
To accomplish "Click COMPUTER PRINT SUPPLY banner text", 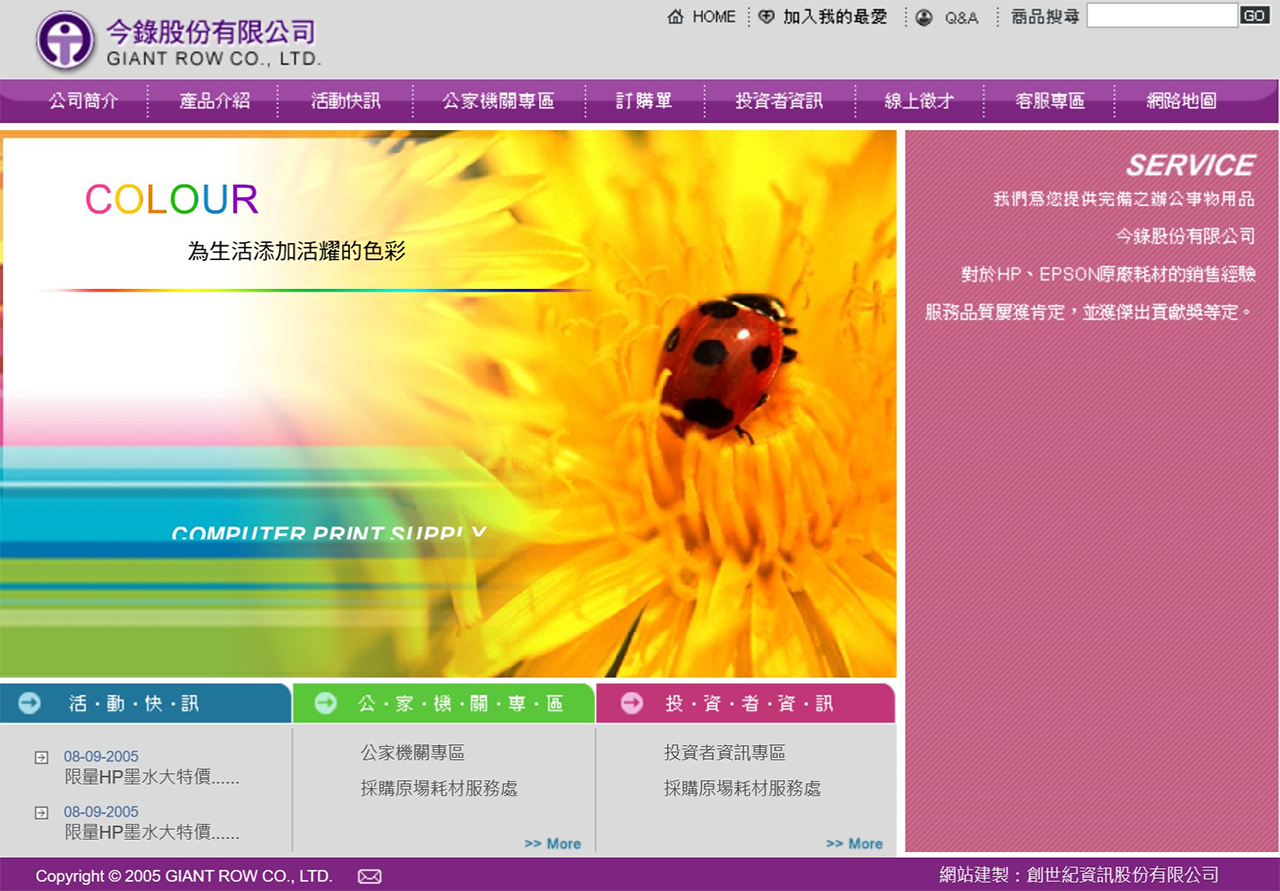I will point(329,533).
